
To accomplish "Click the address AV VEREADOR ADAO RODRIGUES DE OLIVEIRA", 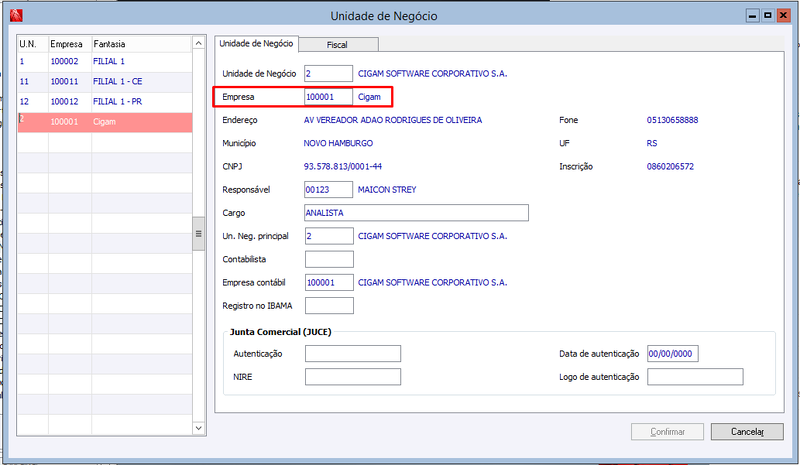I will pyautogui.click(x=393, y=120).
